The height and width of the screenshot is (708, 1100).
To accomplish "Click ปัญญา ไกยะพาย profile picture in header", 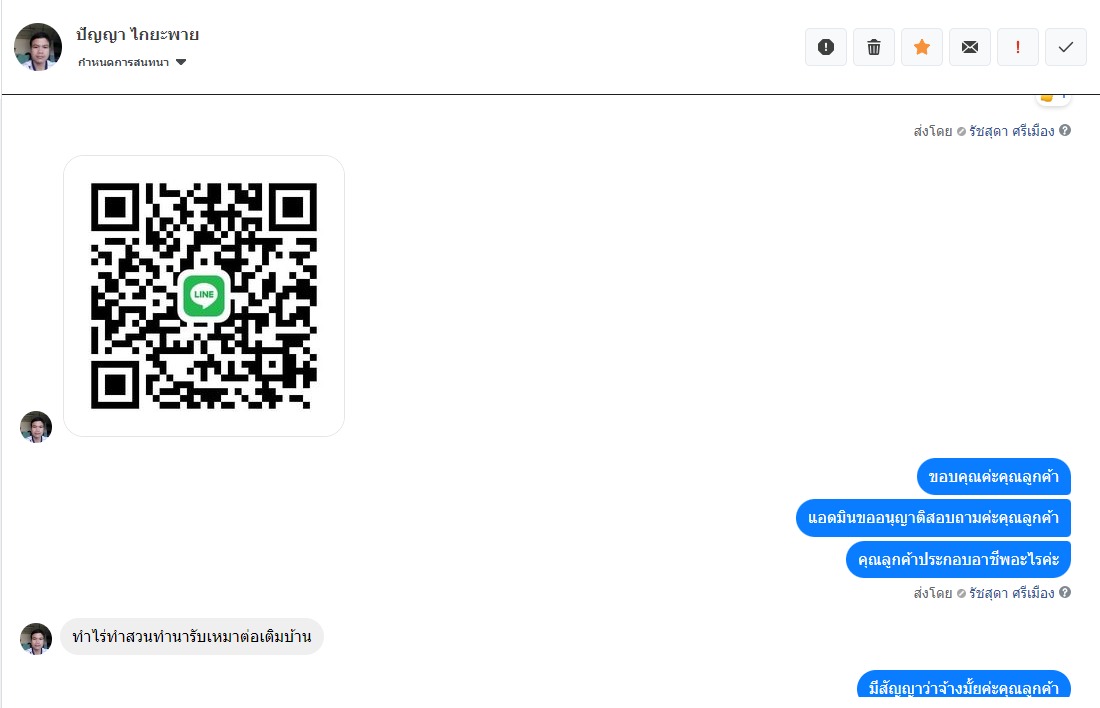I will (x=38, y=47).
